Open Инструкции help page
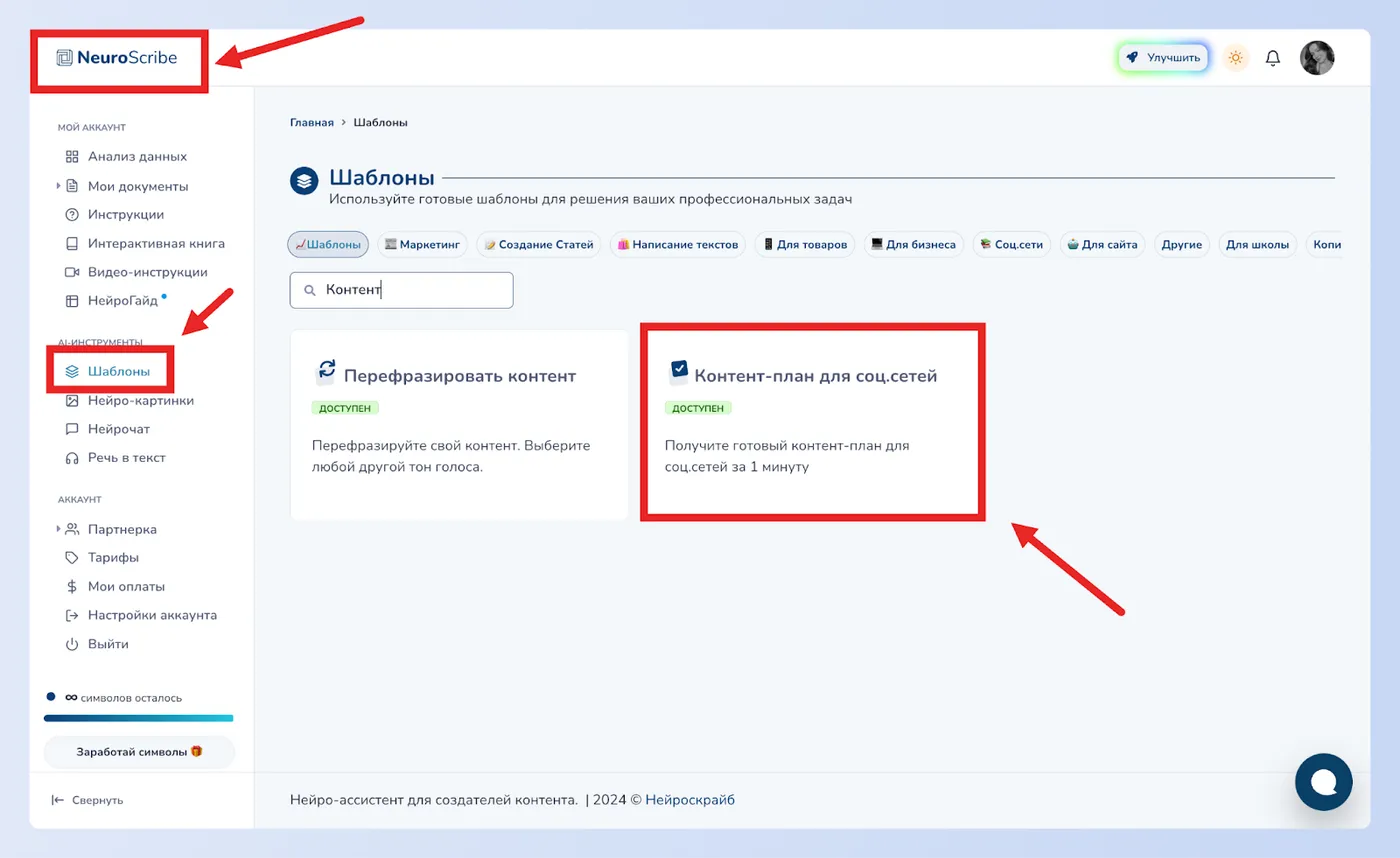 (115, 214)
